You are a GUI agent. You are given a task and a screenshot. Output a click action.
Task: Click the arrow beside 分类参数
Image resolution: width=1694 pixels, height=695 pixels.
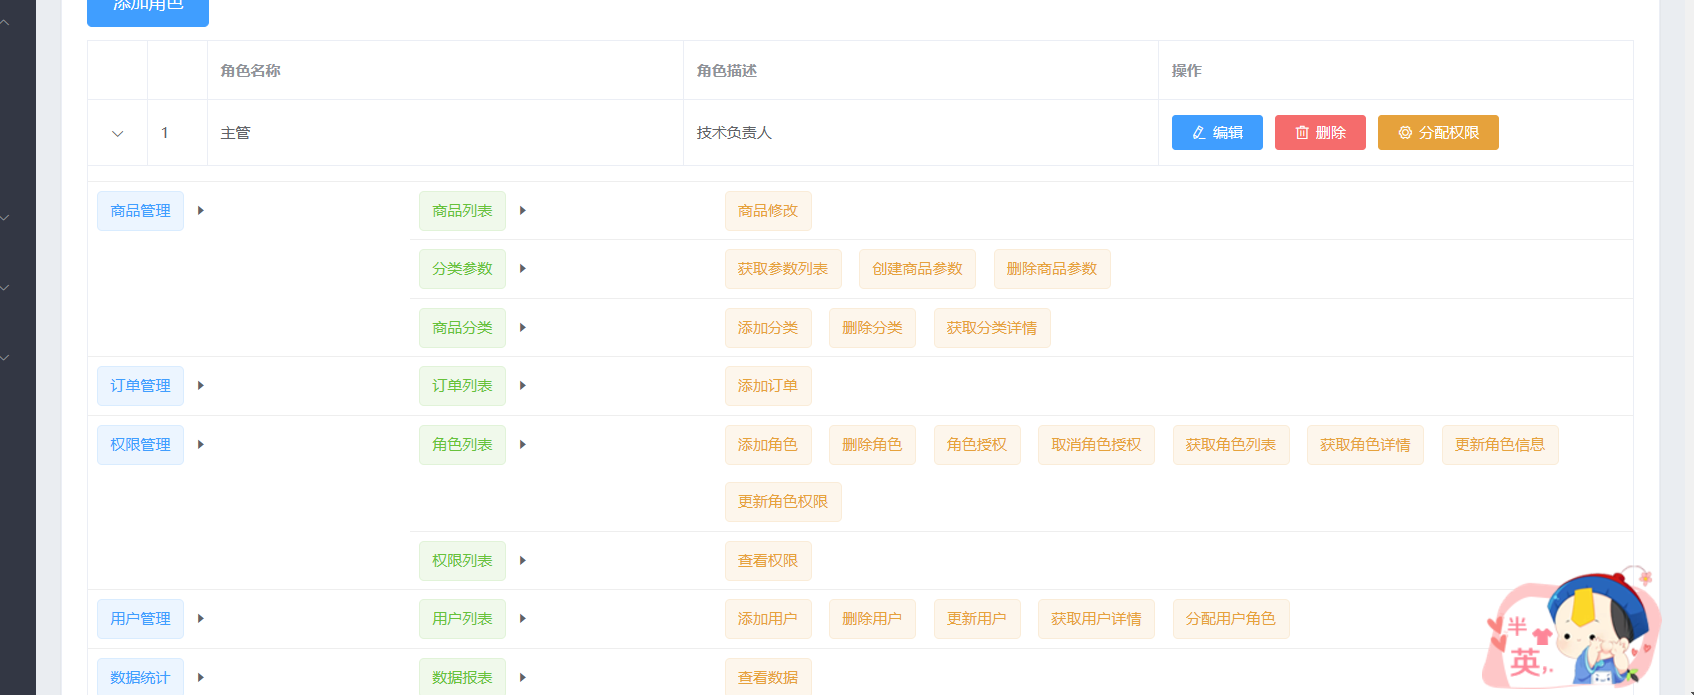(x=523, y=269)
